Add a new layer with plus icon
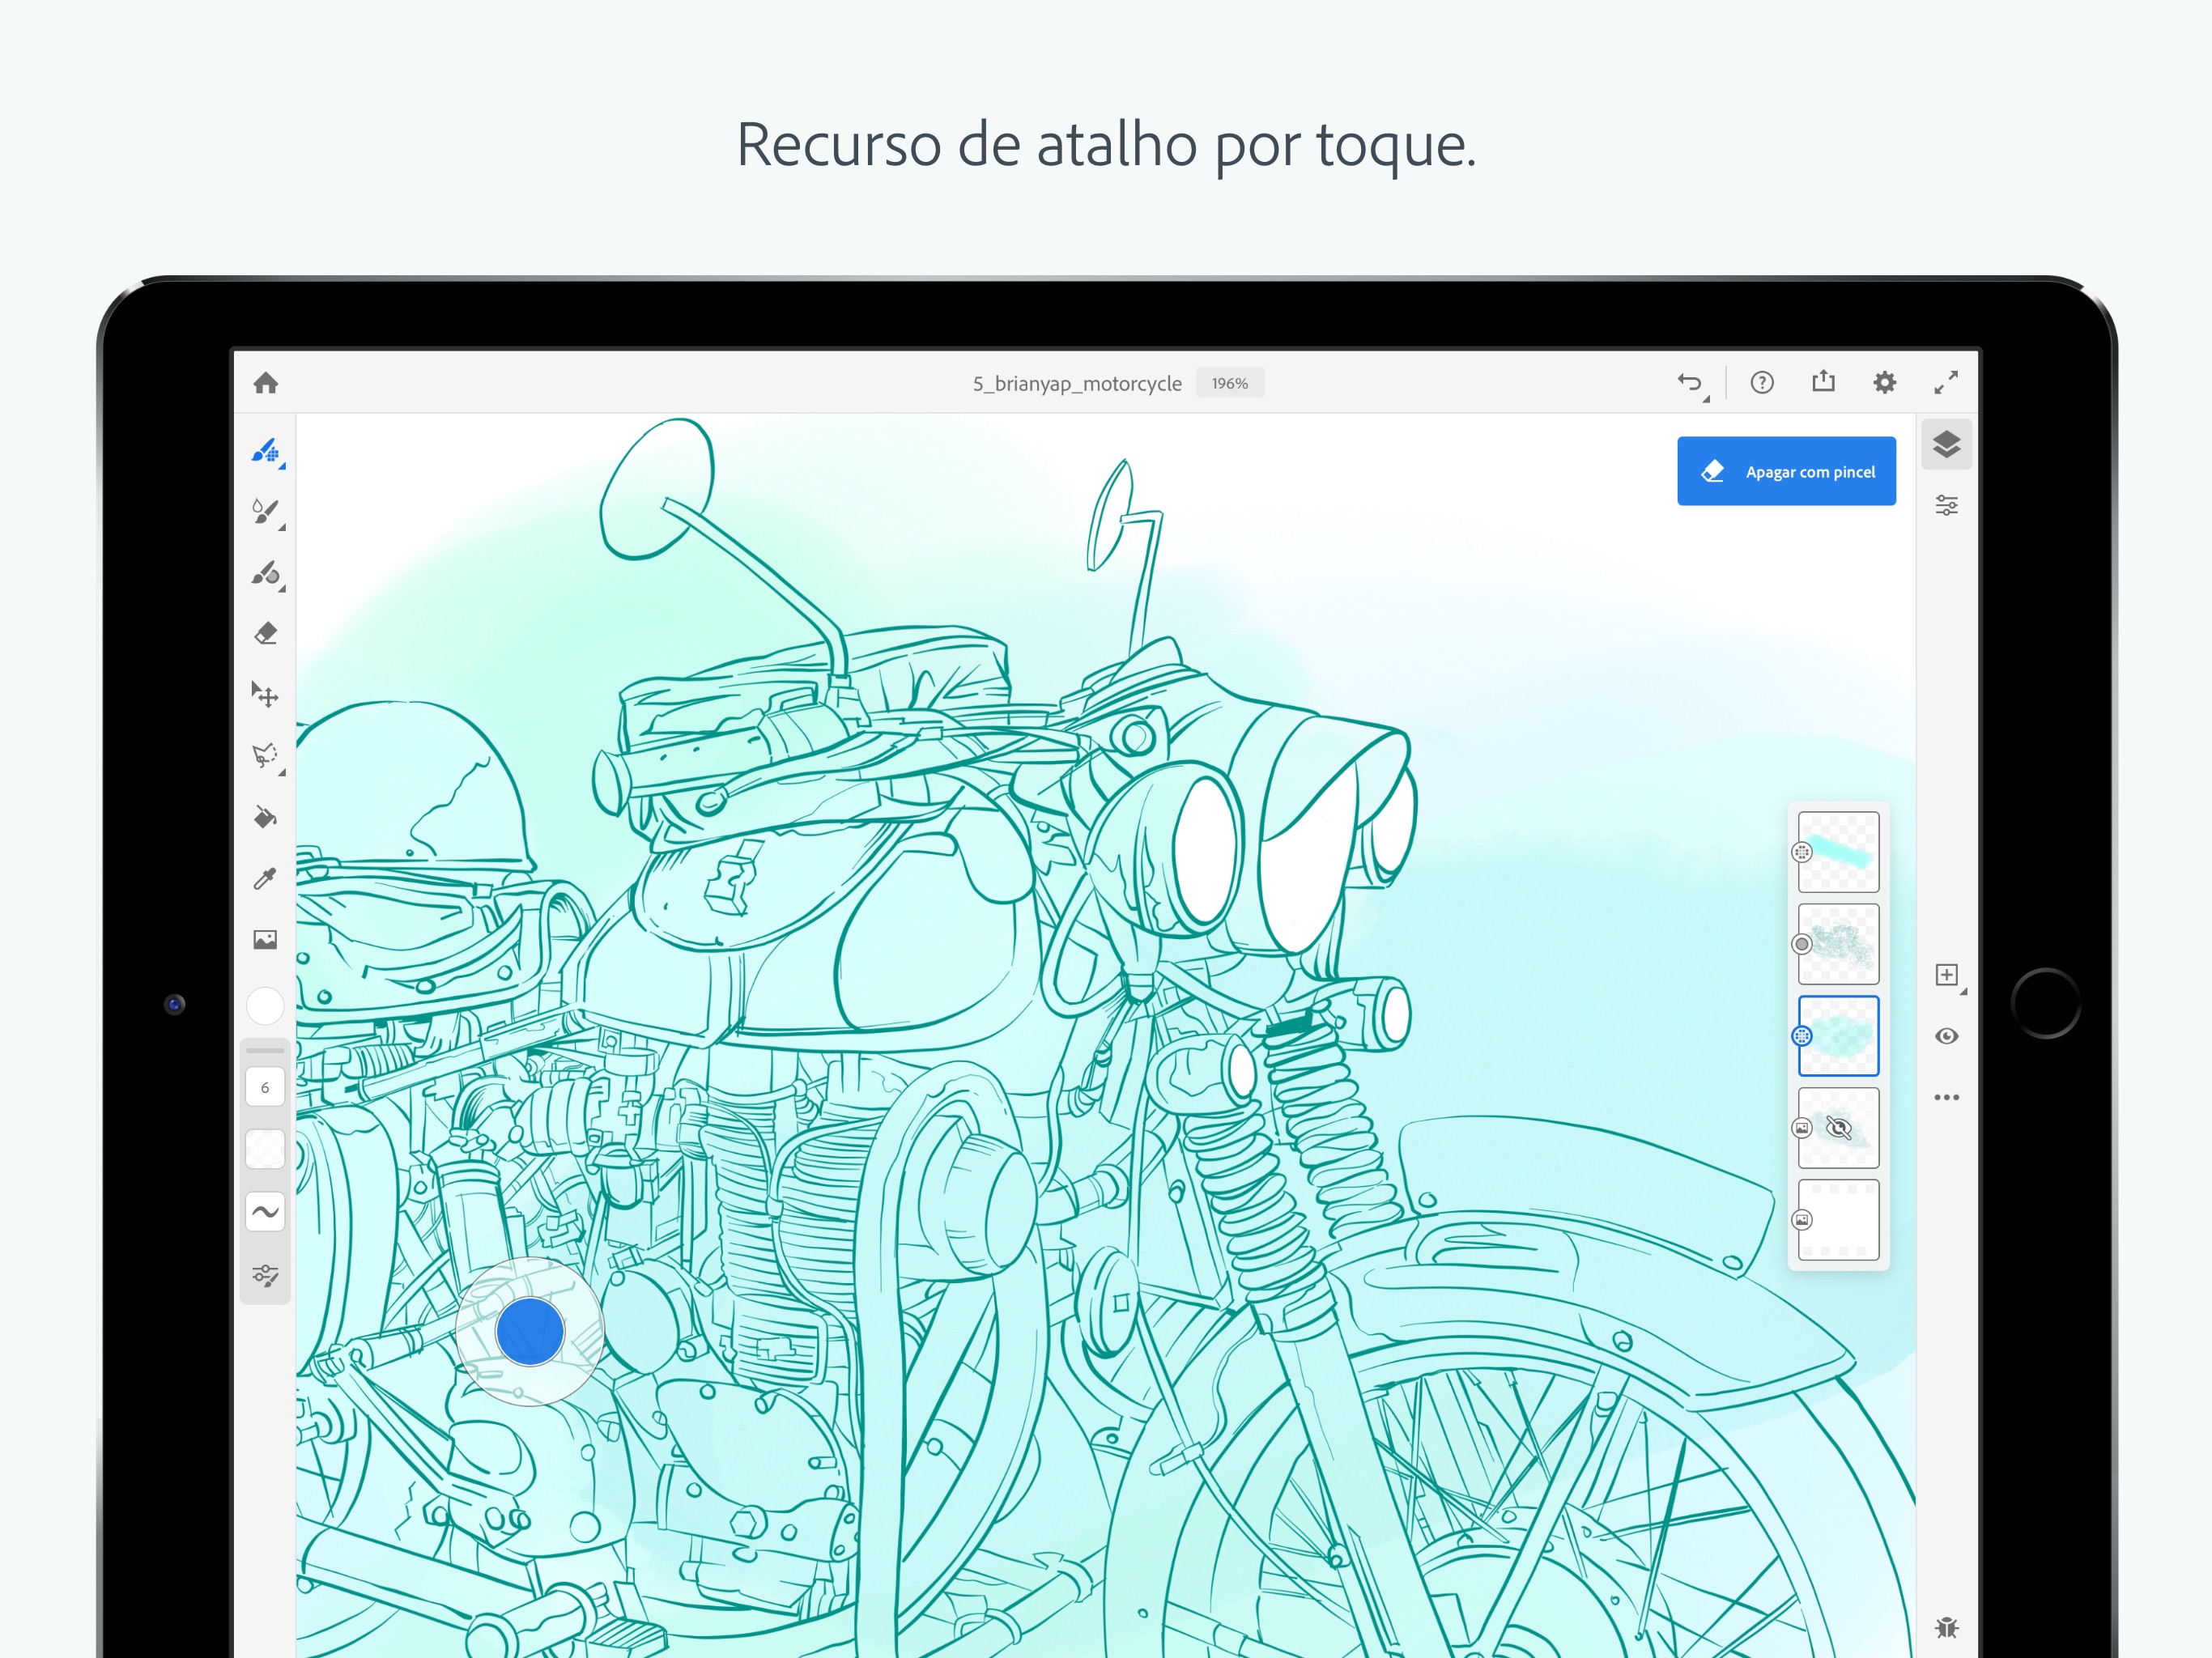The height and width of the screenshot is (1658, 2212). click(1947, 976)
